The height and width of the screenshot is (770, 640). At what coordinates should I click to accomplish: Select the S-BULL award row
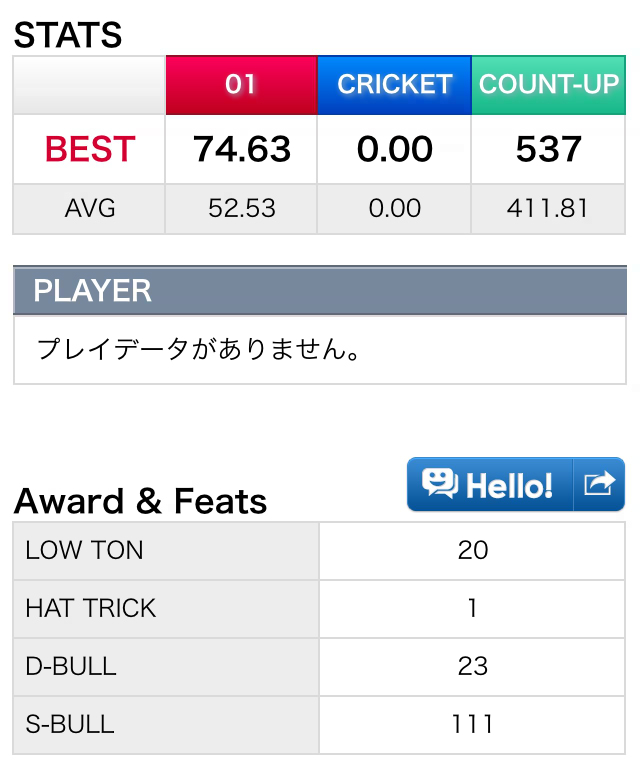(x=319, y=725)
